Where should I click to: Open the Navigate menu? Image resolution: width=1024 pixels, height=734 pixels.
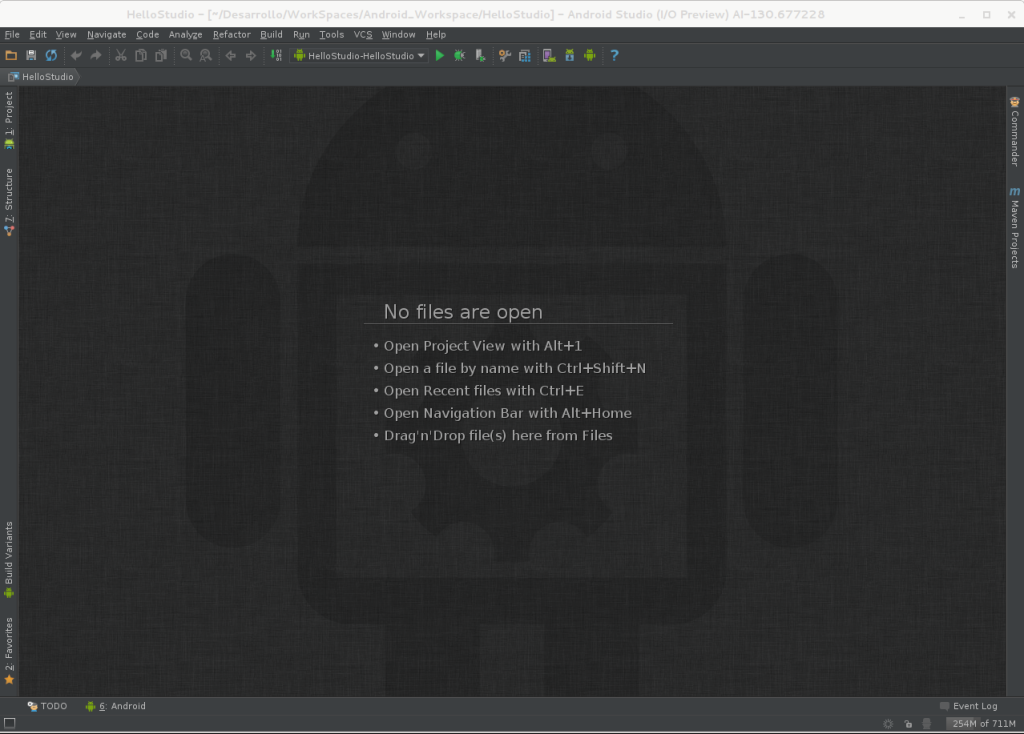point(106,35)
